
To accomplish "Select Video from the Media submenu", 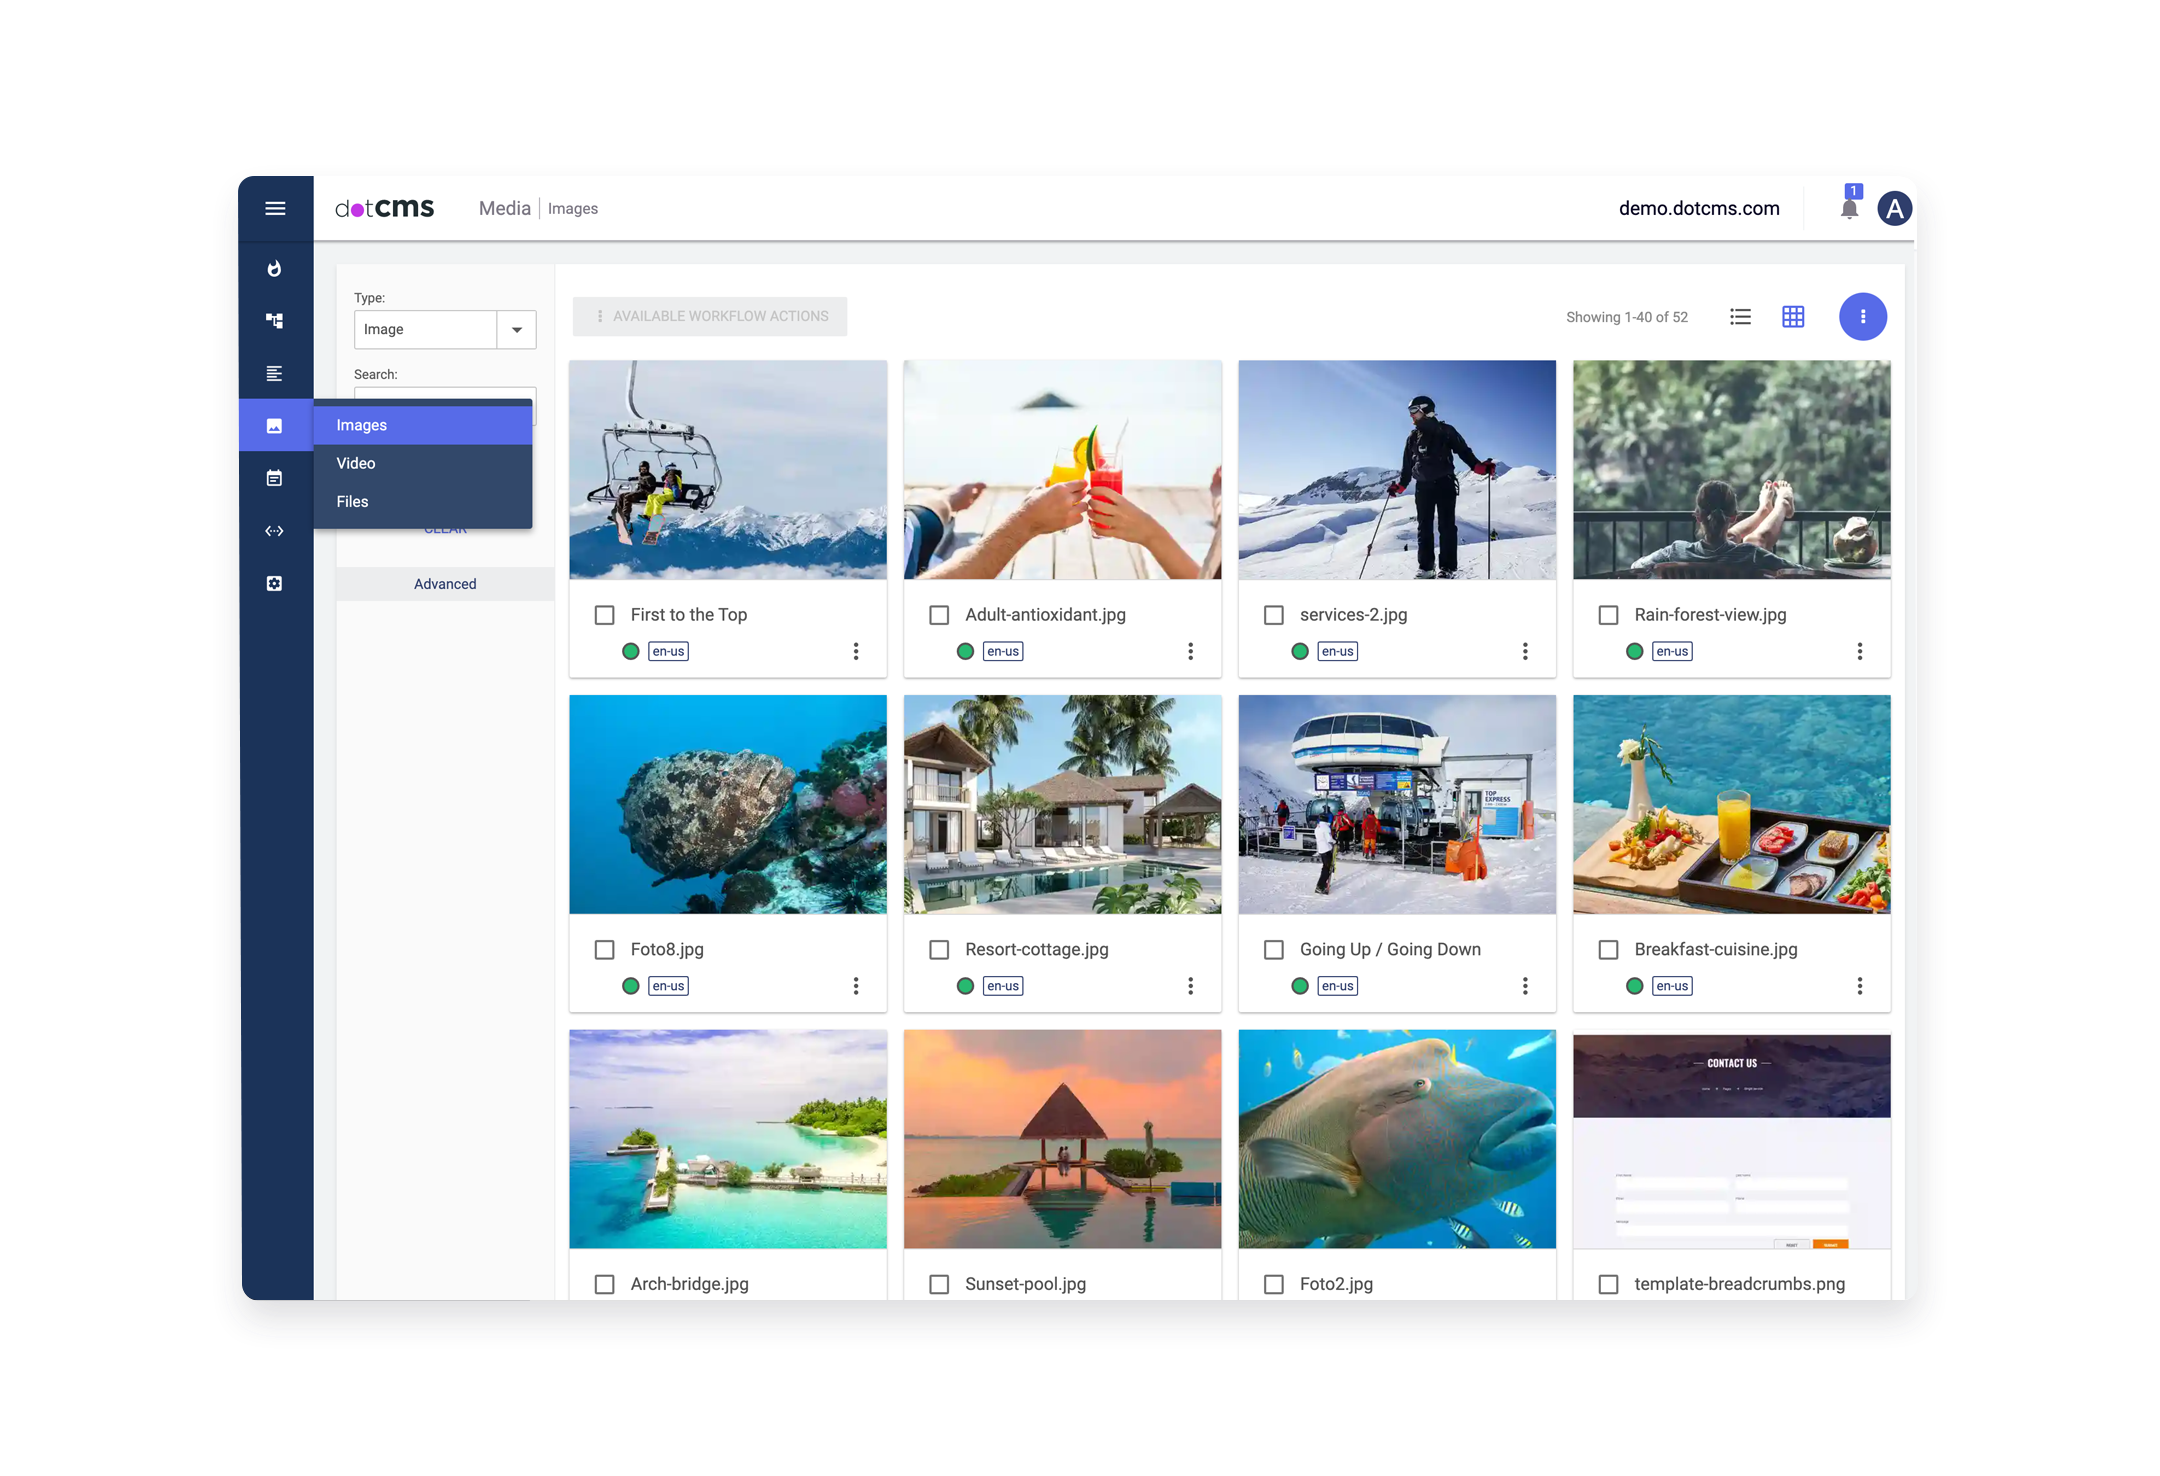I will [356, 463].
